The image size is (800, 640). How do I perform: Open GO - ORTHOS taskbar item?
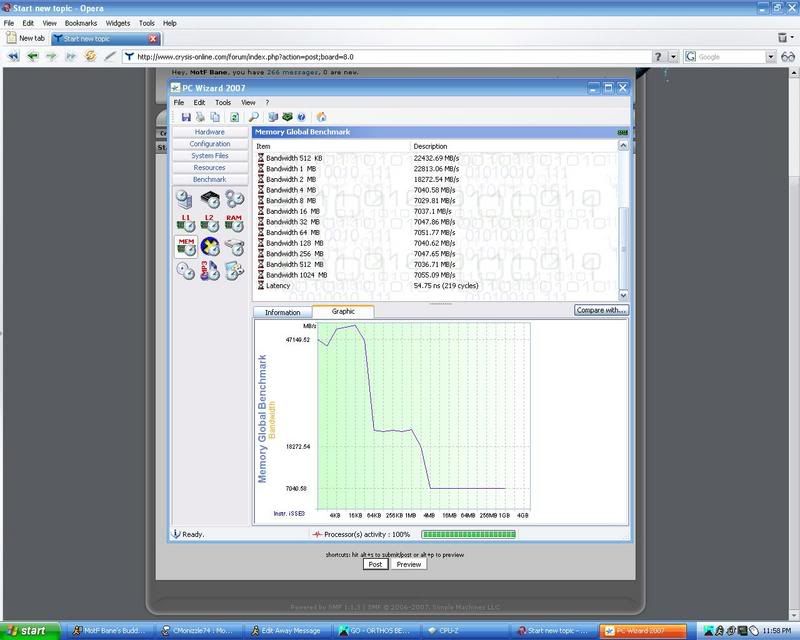pos(377,631)
